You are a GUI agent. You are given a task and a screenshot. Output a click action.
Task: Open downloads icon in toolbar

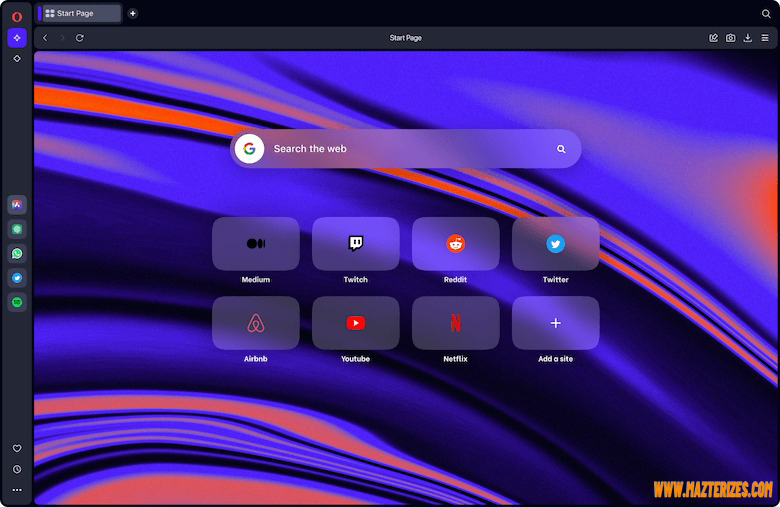[748, 38]
